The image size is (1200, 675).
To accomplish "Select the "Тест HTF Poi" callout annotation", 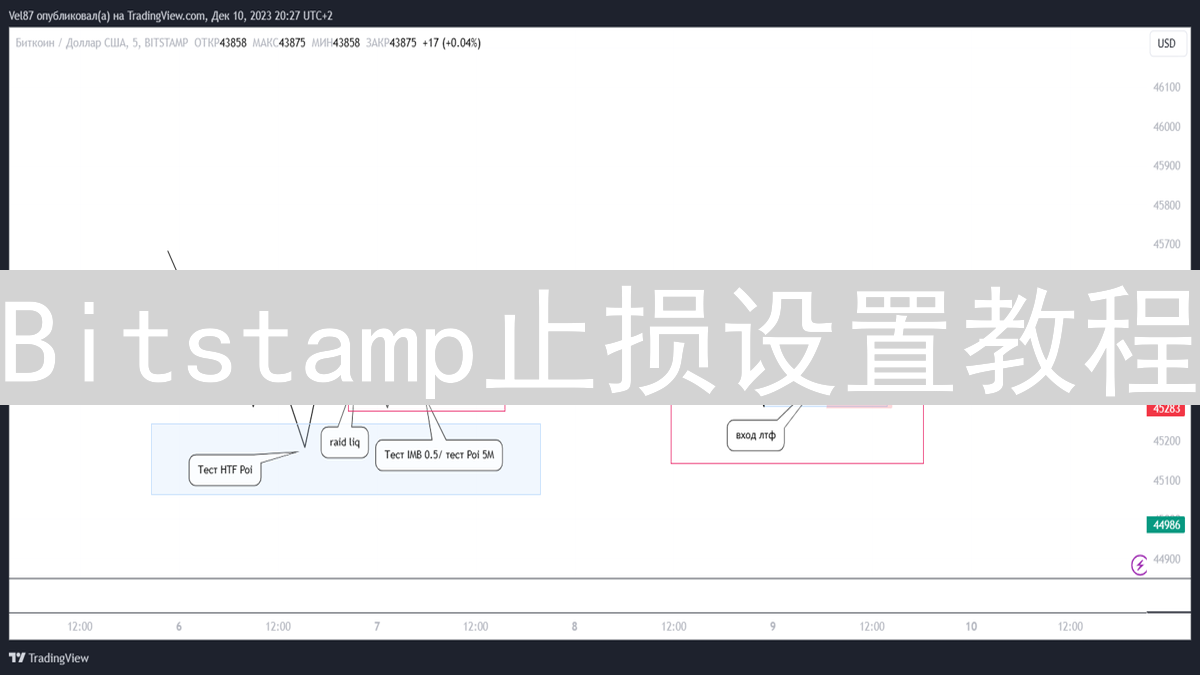I will click(x=225, y=470).
